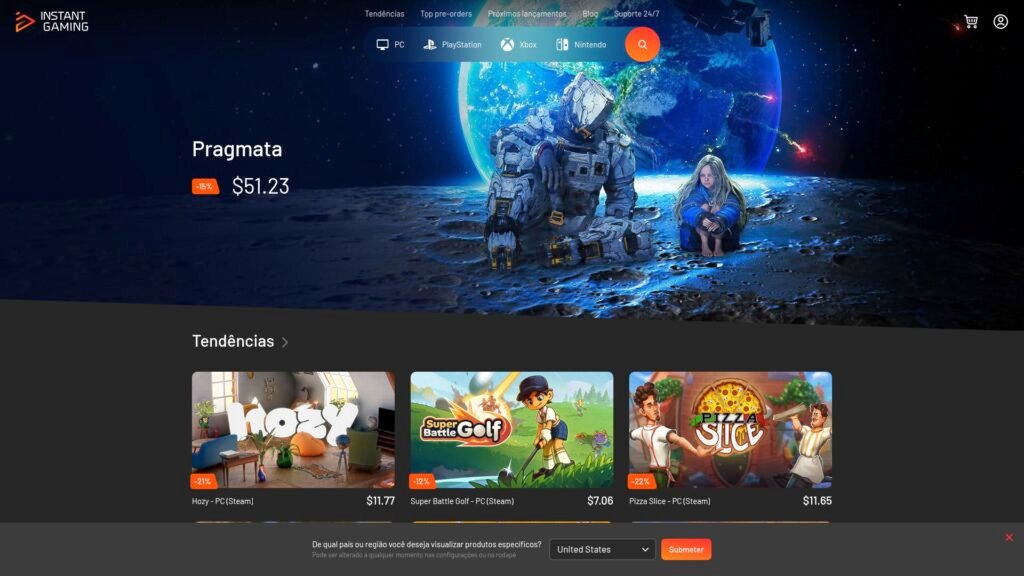Select the Nintendo Switch icon
The image size is (1024, 576).
tap(562, 44)
